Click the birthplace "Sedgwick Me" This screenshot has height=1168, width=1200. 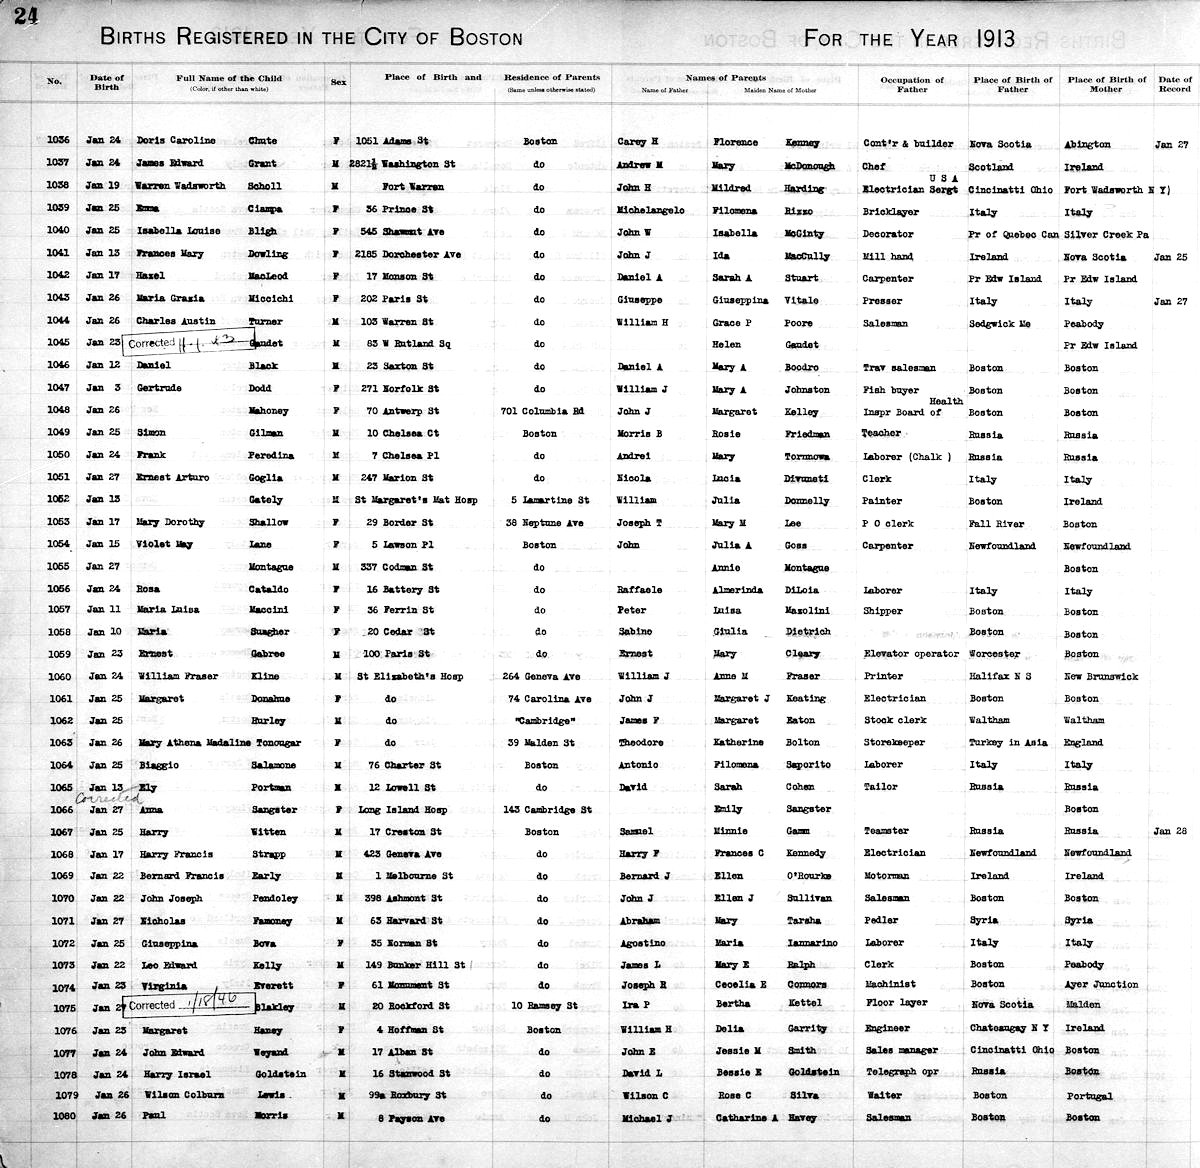pyautogui.click(x=1000, y=324)
